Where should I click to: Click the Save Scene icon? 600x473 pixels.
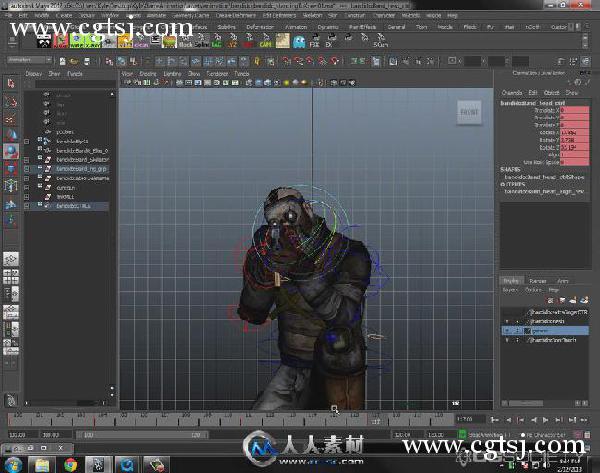point(87,61)
